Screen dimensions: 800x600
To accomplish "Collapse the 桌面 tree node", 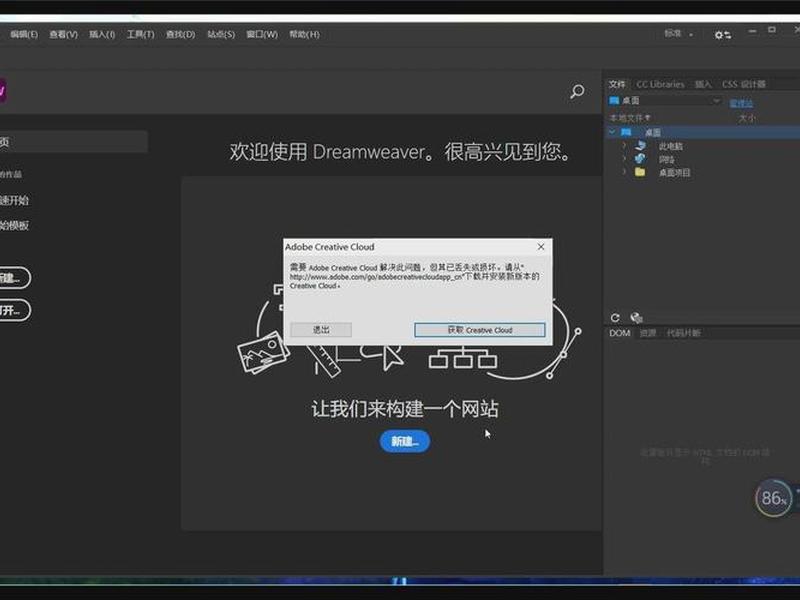I will pos(612,132).
